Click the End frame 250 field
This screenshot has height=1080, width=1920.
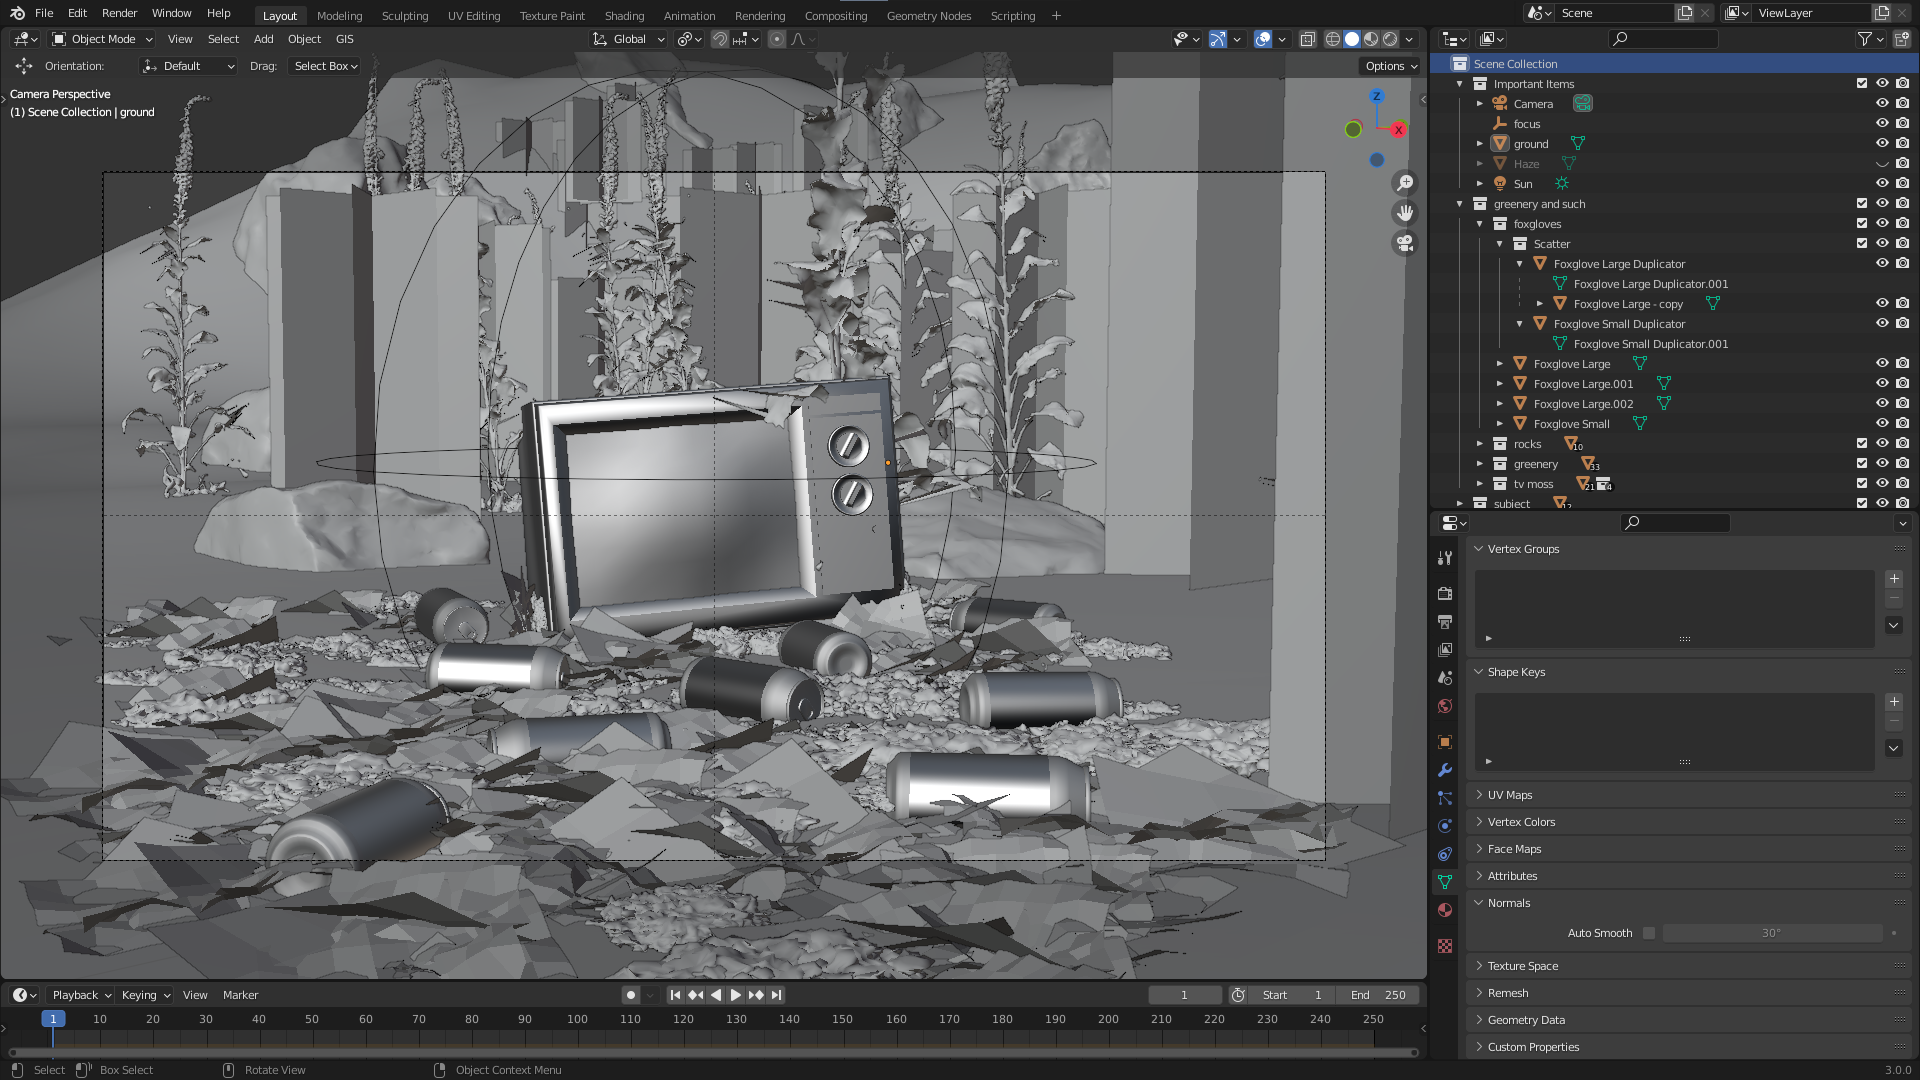tap(1378, 995)
